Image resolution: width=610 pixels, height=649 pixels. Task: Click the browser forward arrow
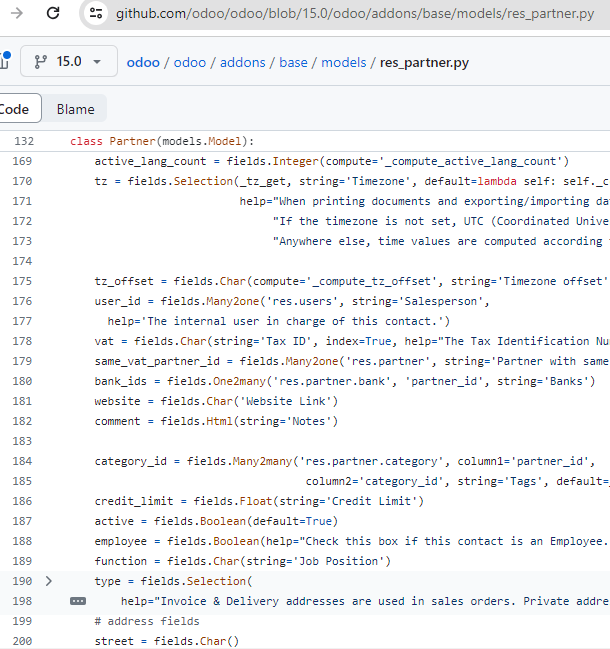point(17,13)
